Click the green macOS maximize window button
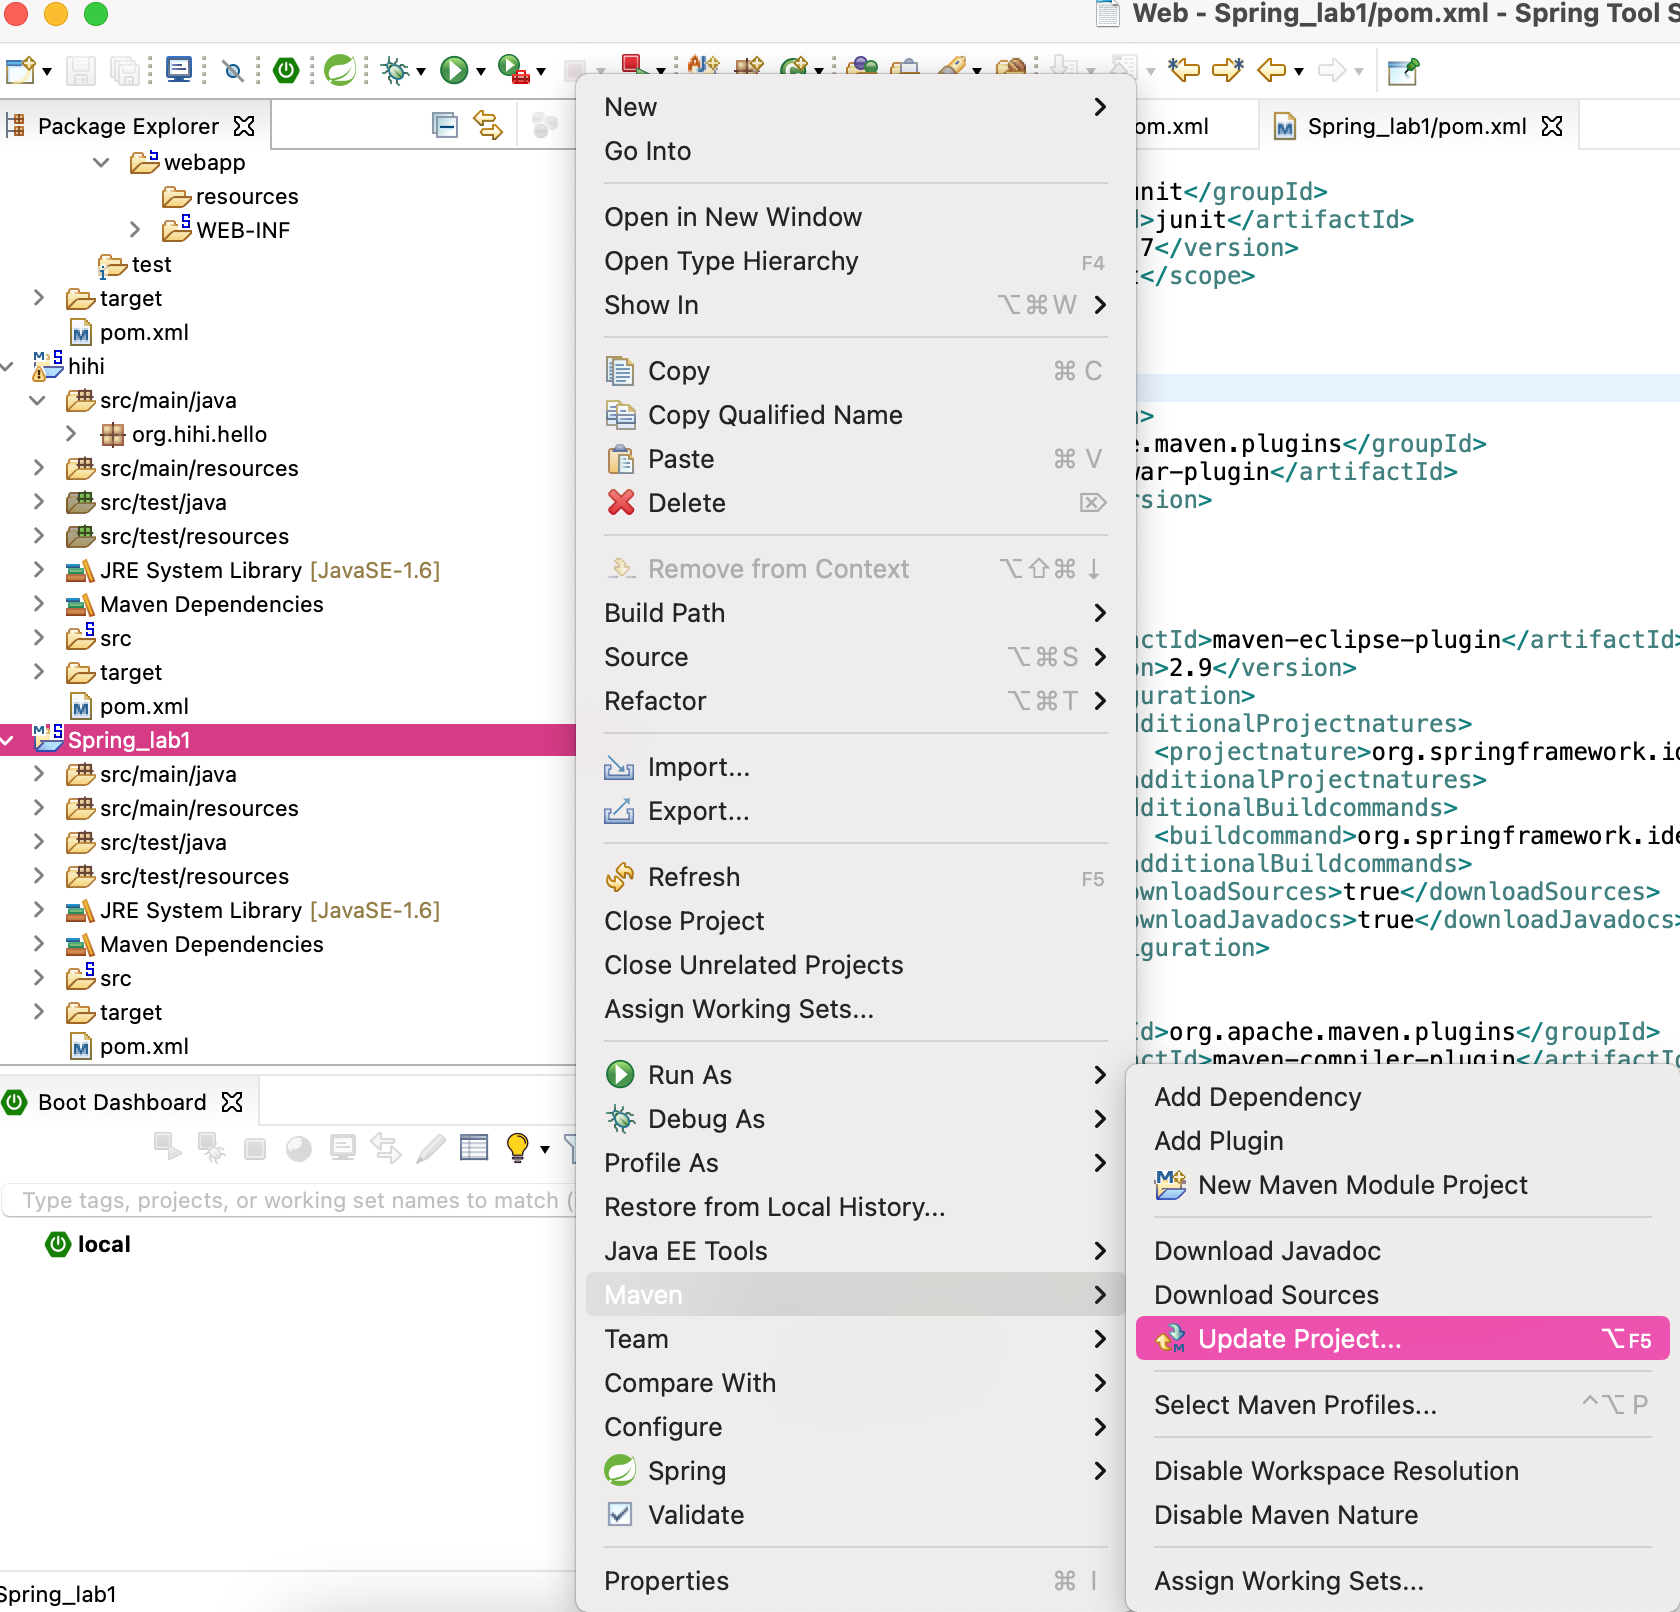The image size is (1680, 1612). point(96,13)
